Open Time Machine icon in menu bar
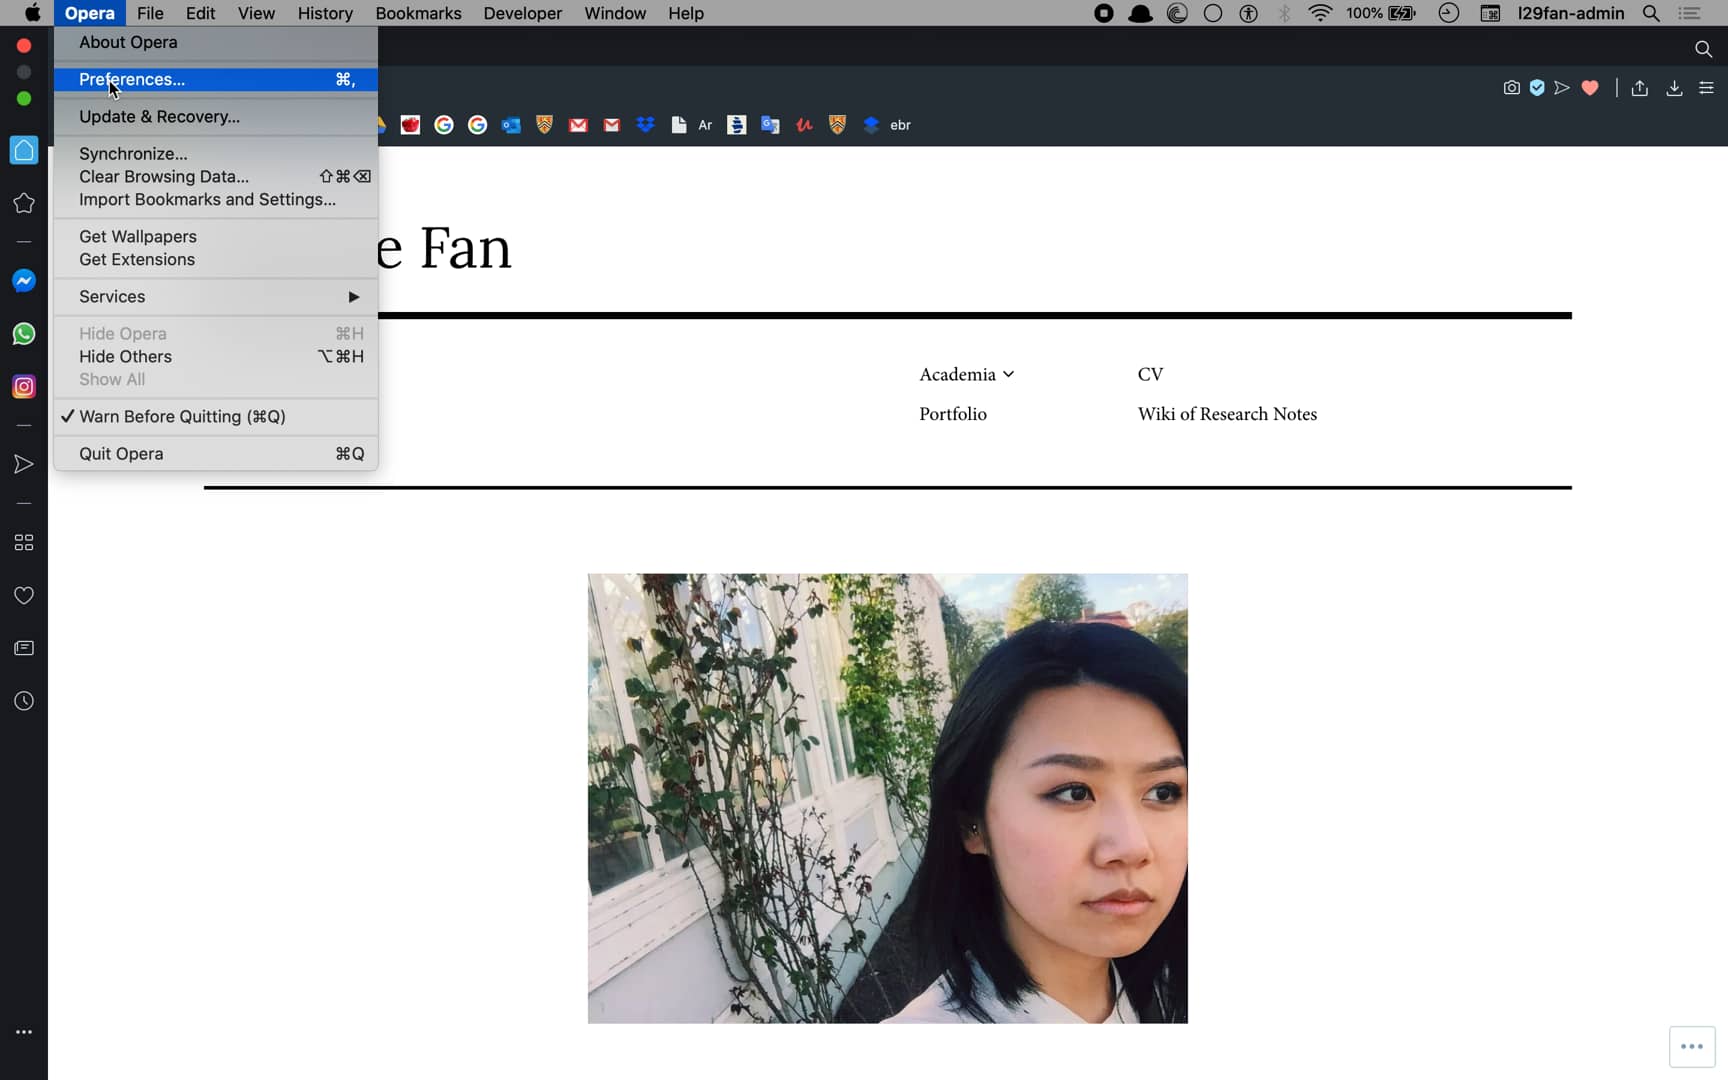This screenshot has height=1080, width=1728. coord(1448,13)
